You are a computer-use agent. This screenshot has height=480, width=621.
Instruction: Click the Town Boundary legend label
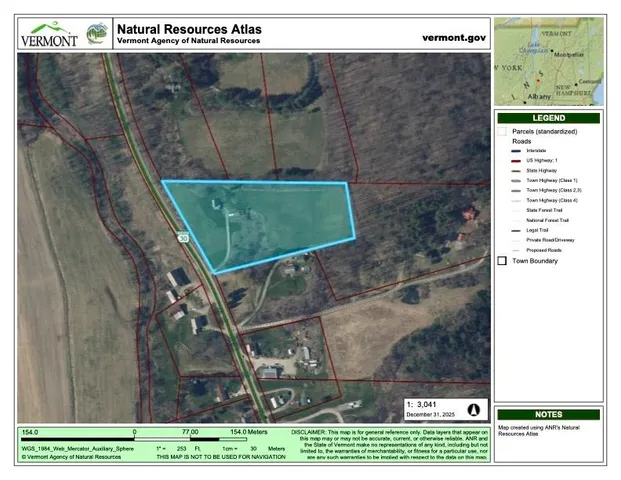[x=535, y=261]
